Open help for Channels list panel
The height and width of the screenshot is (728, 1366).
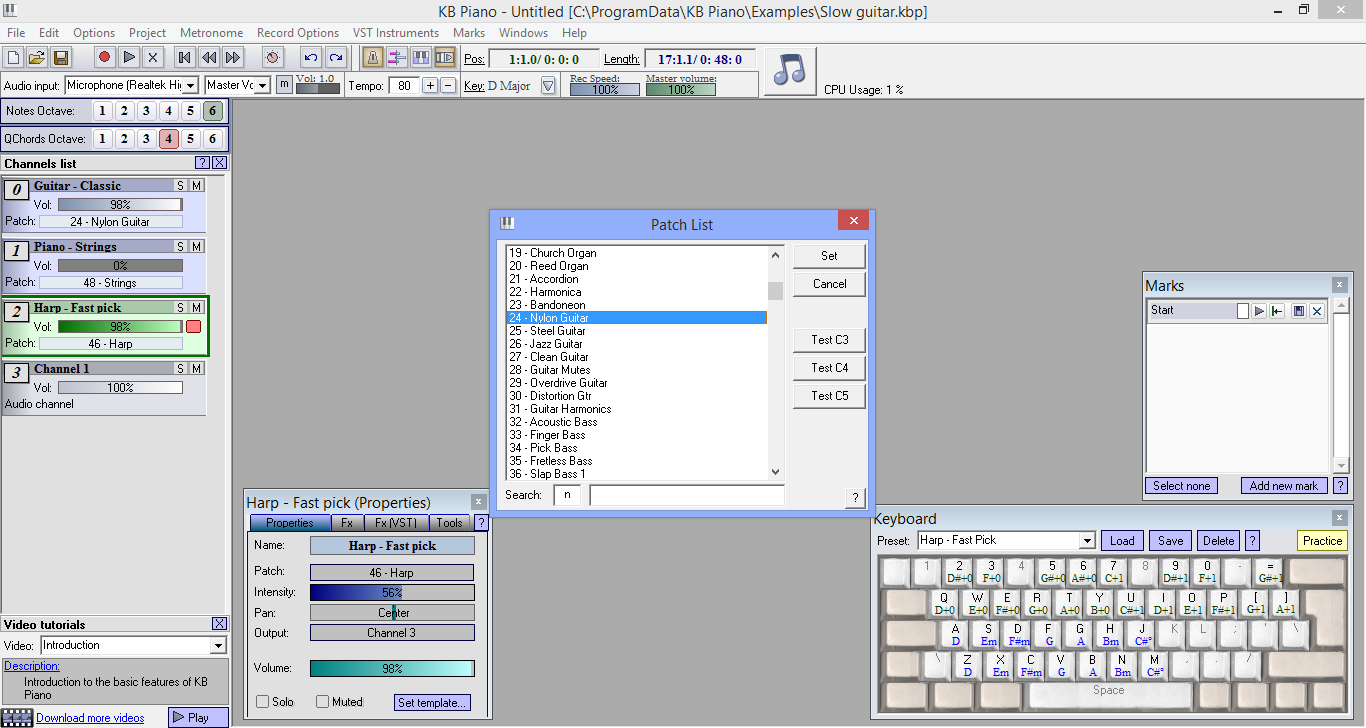[203, 163]
